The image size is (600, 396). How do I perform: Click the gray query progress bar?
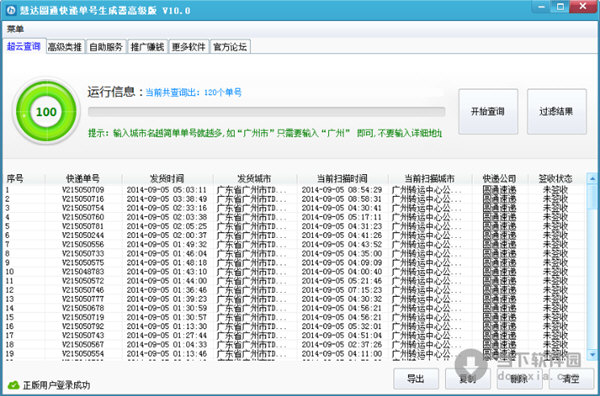tap(266, 112)
